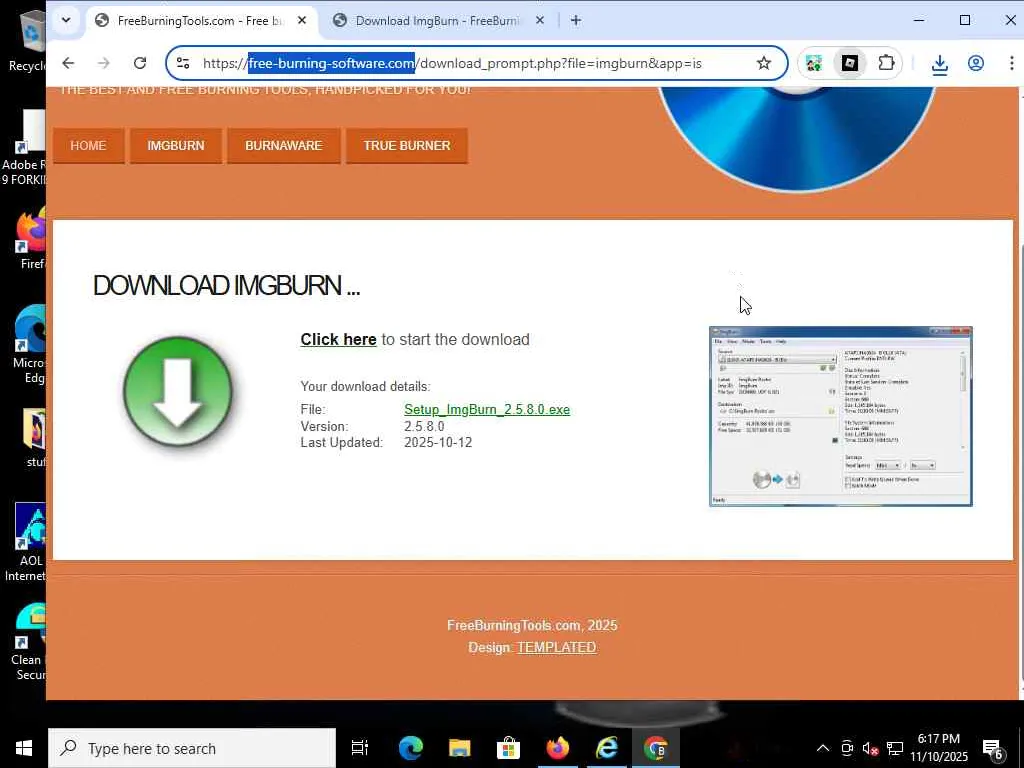Open the Chrome profile avatar icon
The height and width of the screenshot is (768, 1024).
pyautogui.click(x=976, y=63)
